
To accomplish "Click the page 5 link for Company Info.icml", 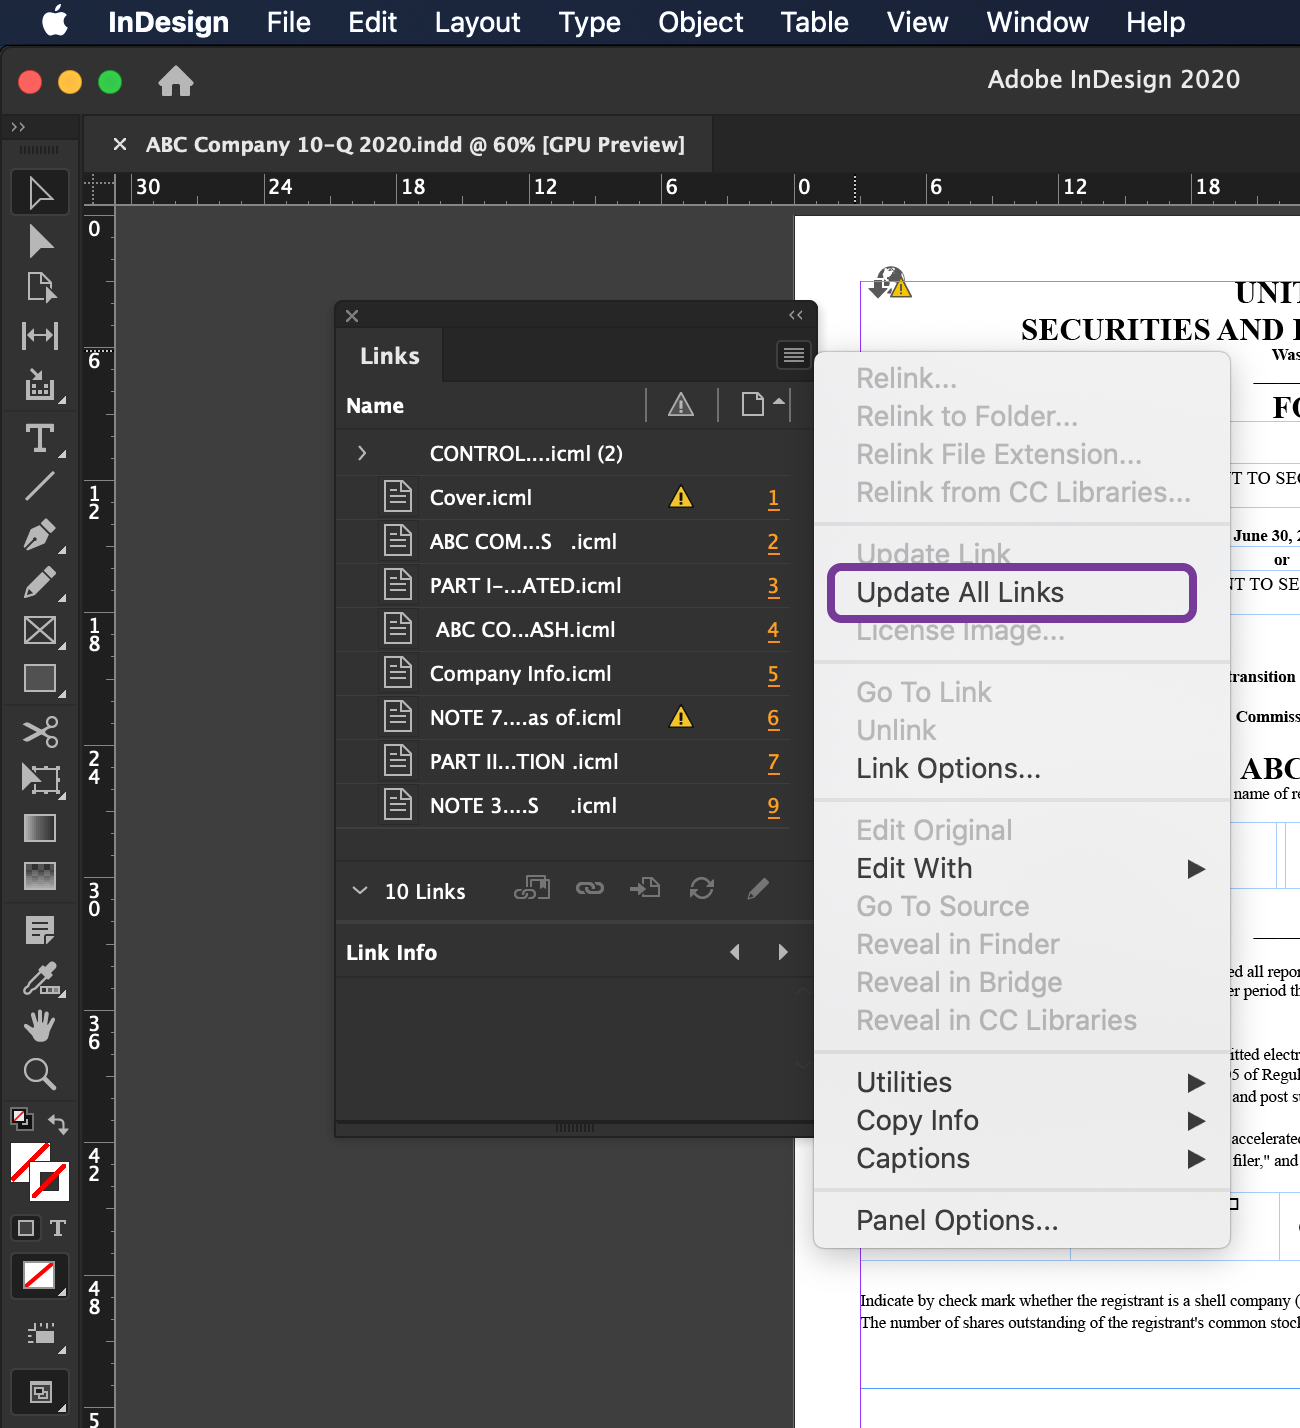I will [773, 675].
